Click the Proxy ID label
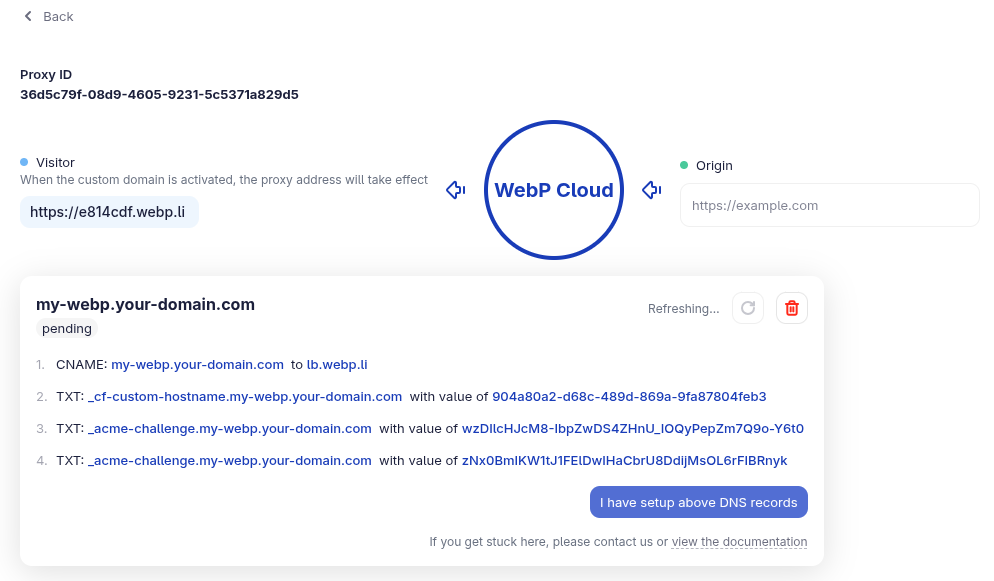Screen dimensions: 994x581 (46, 75)
